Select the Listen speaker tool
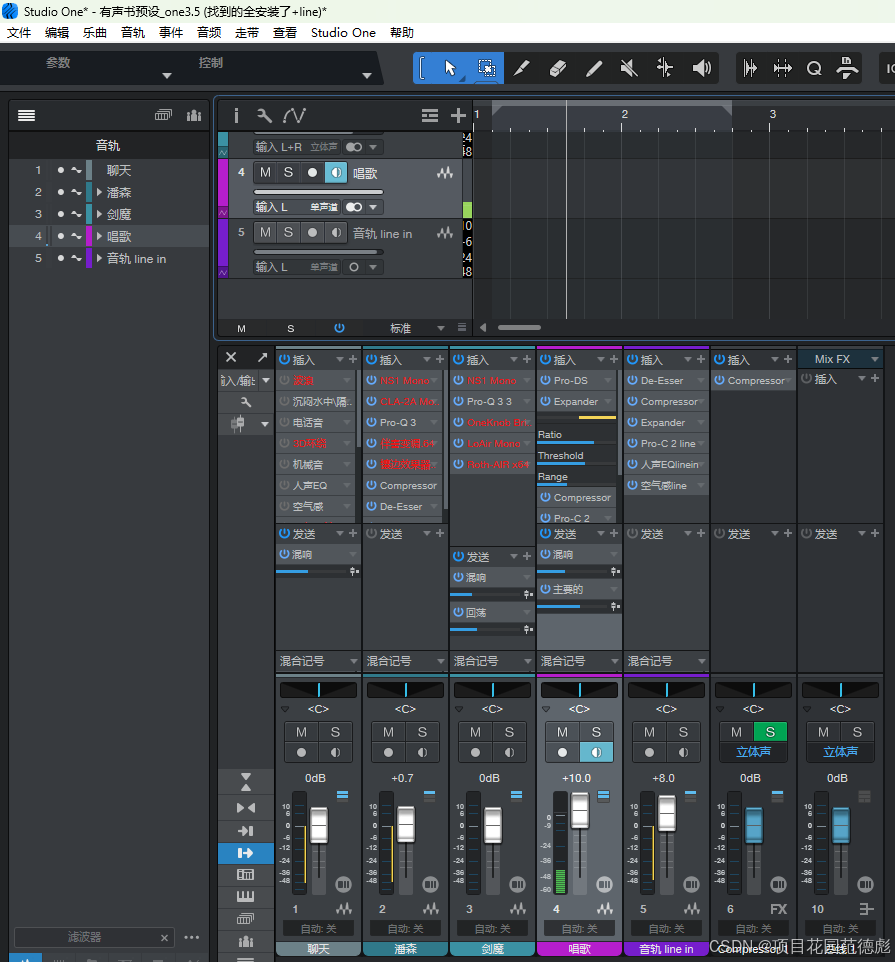This screenshot has height=962, width=895. click(x=701, y=68)
